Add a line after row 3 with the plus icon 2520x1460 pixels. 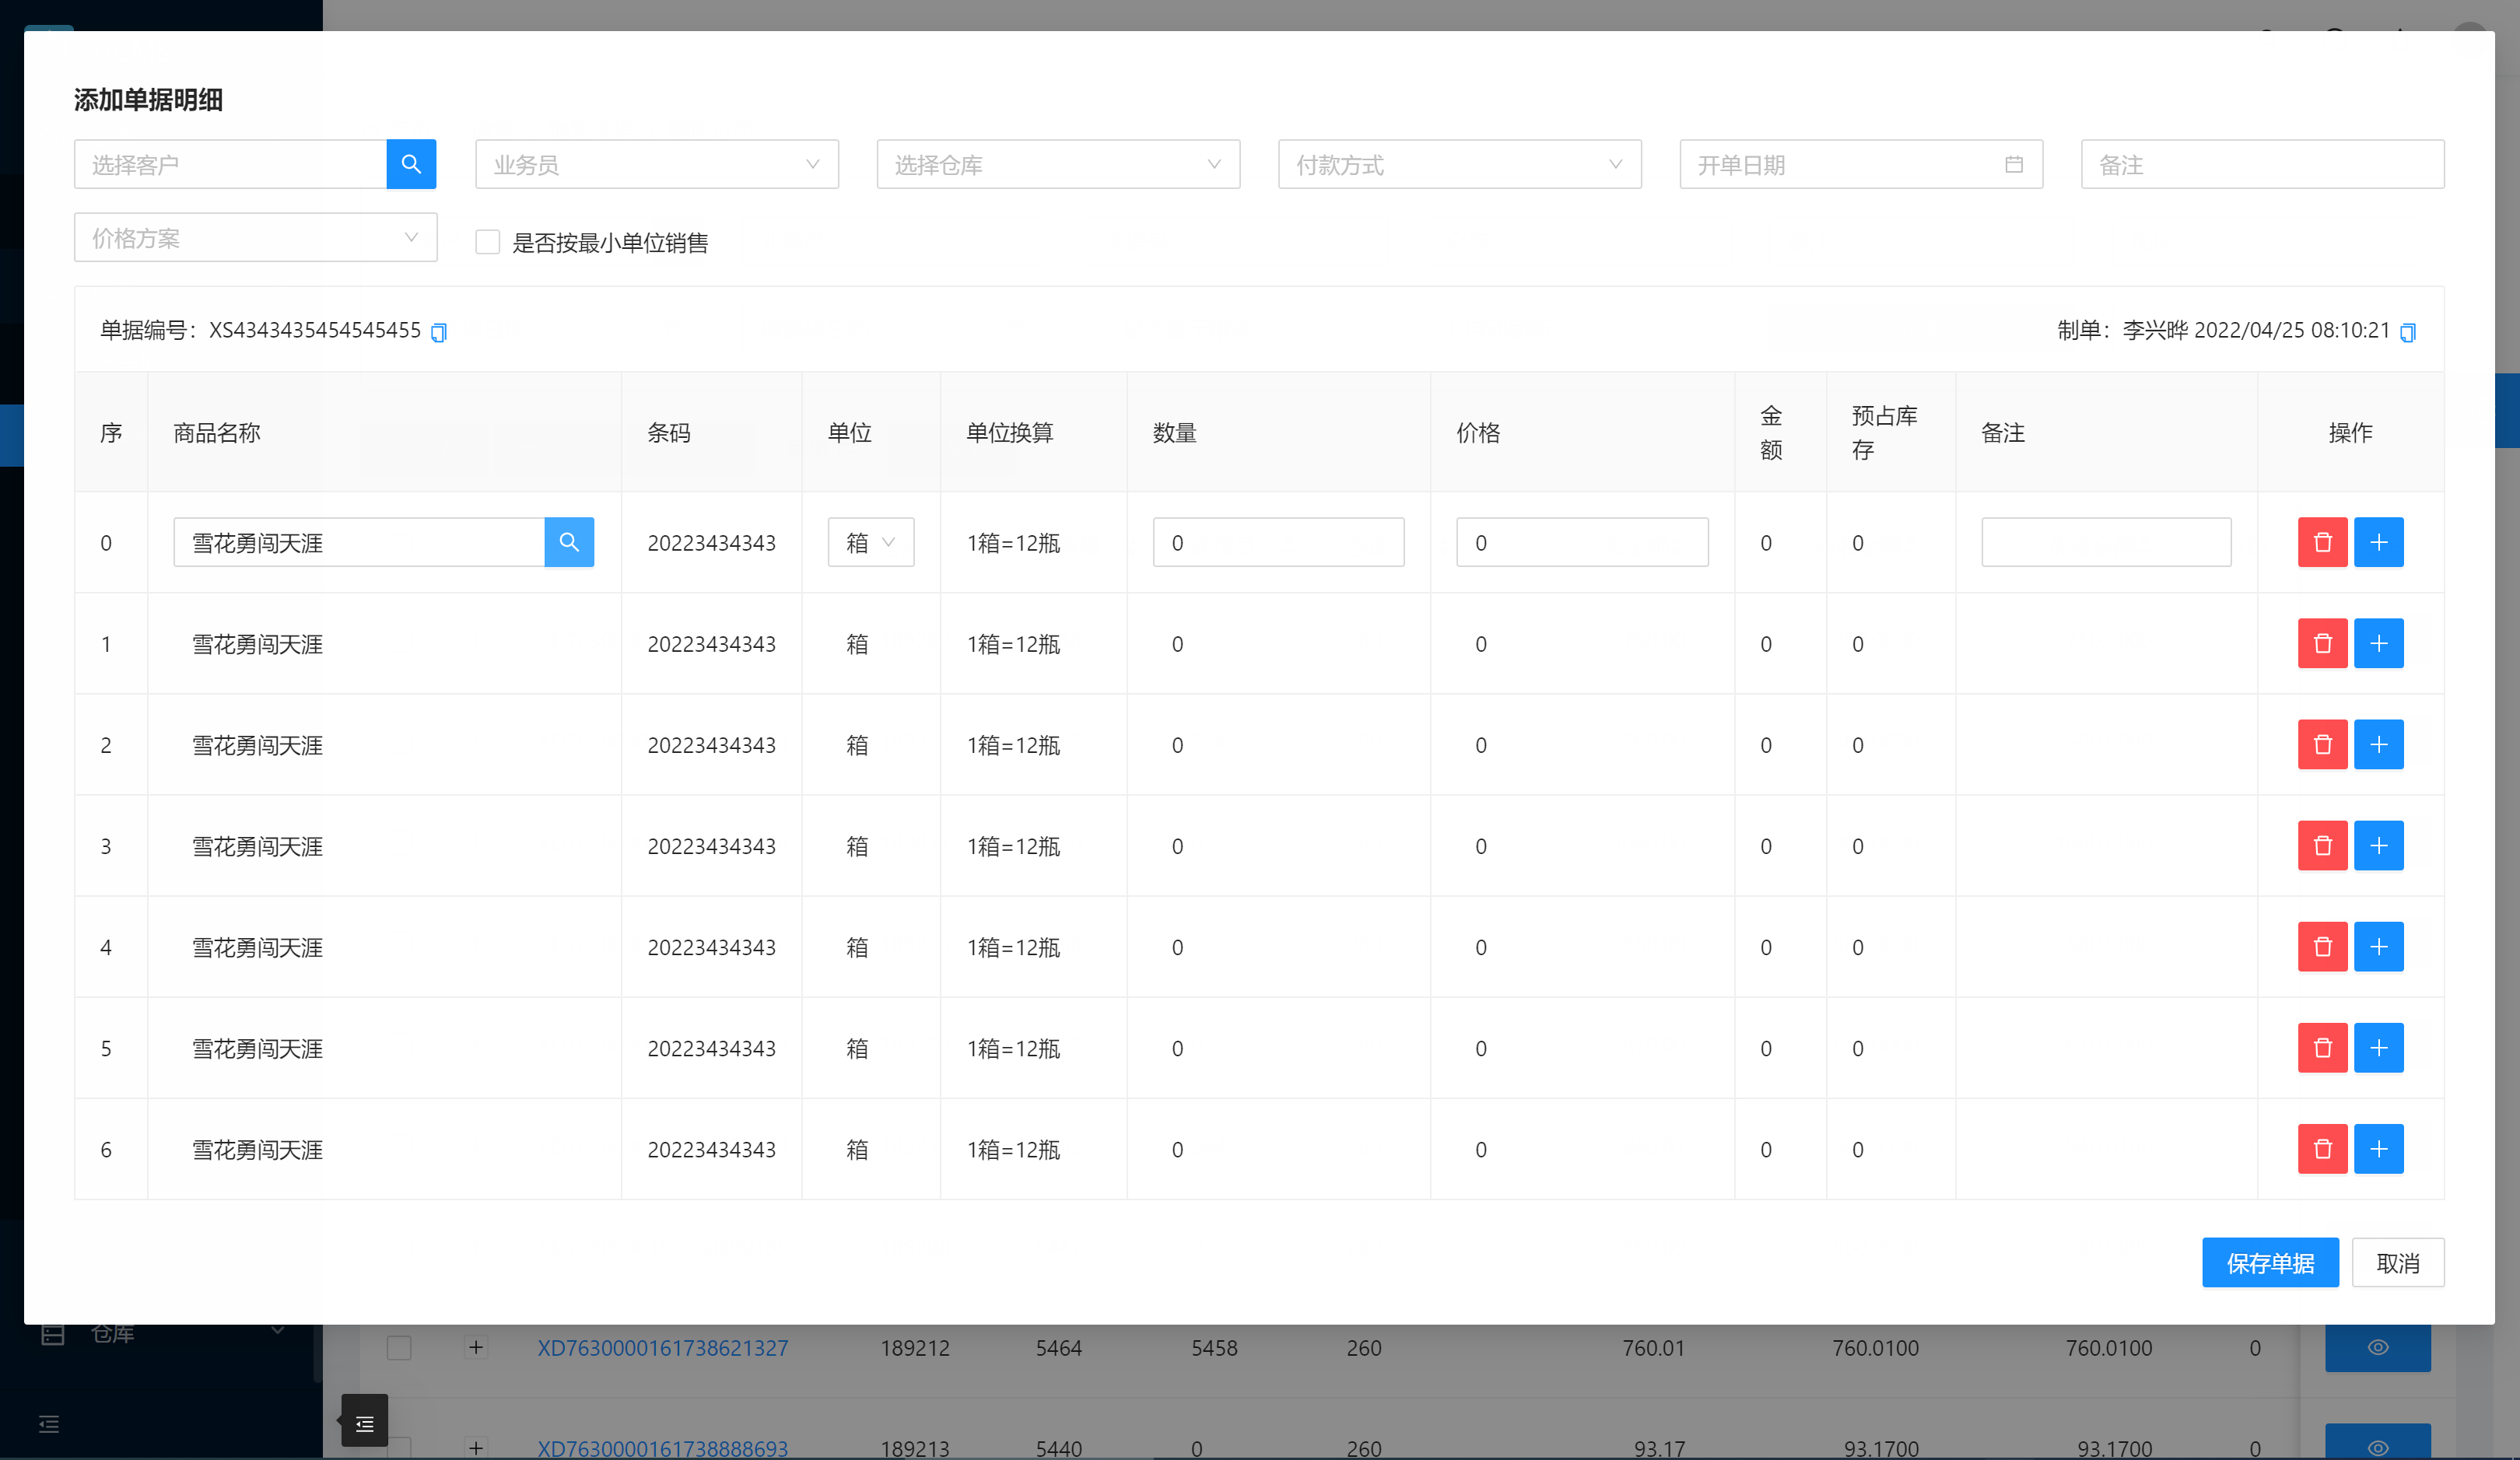[2378, 846]
